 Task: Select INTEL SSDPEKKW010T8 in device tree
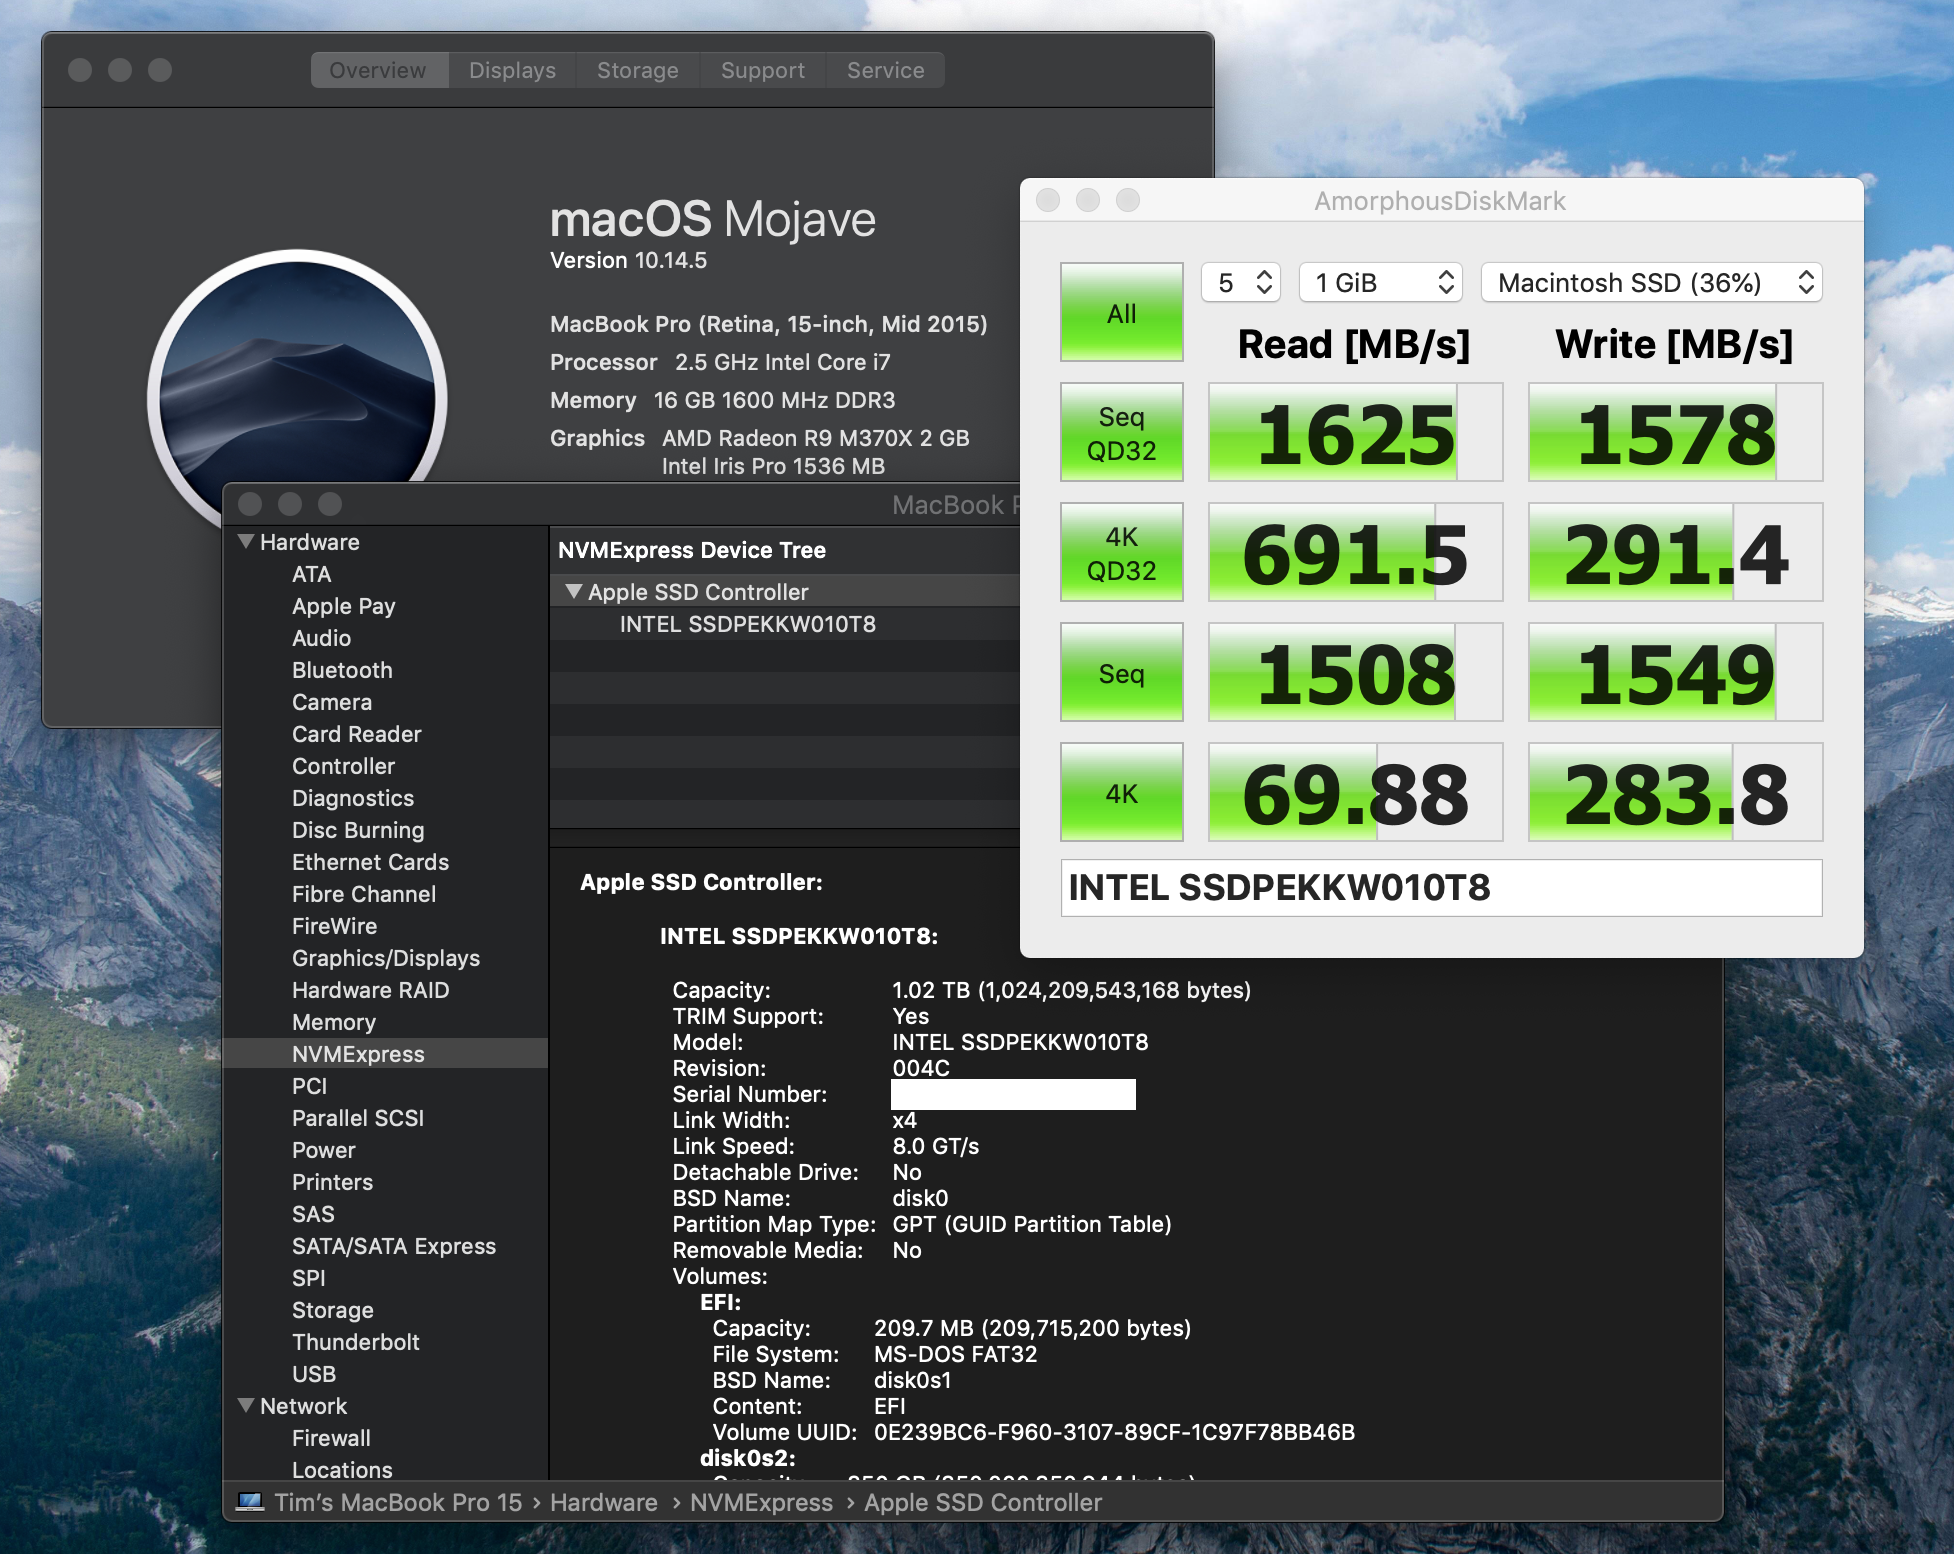click(x=747, y=624)
